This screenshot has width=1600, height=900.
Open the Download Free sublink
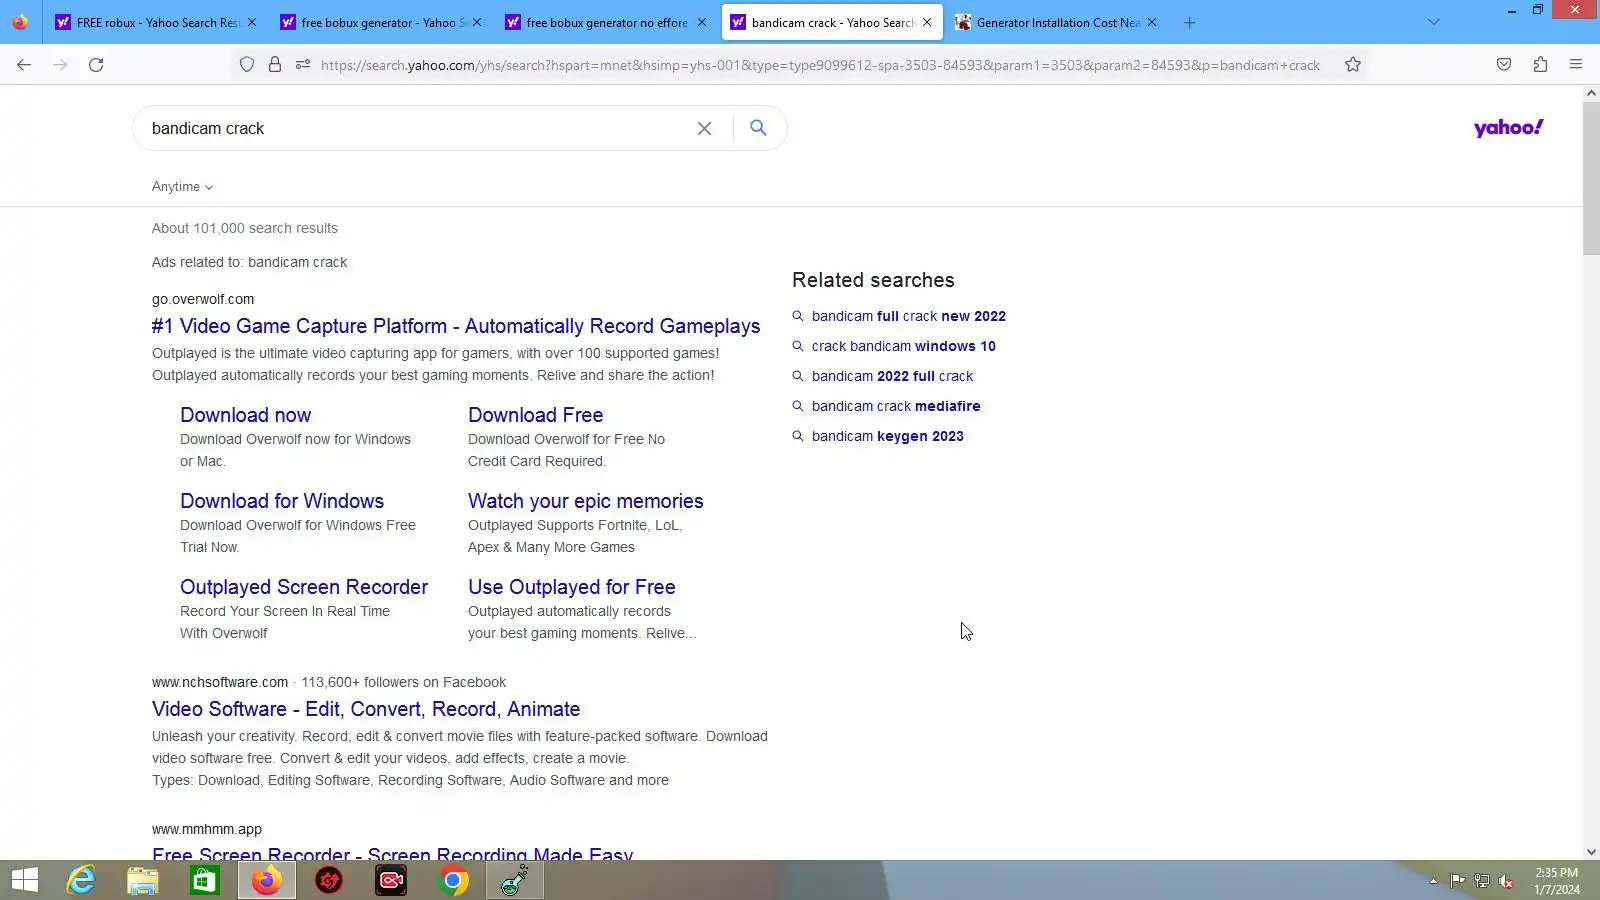(x=535, y=415)
